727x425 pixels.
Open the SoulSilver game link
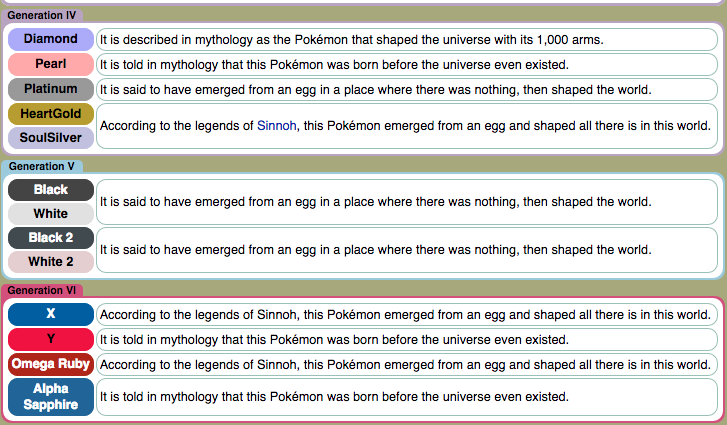(51, 138)
